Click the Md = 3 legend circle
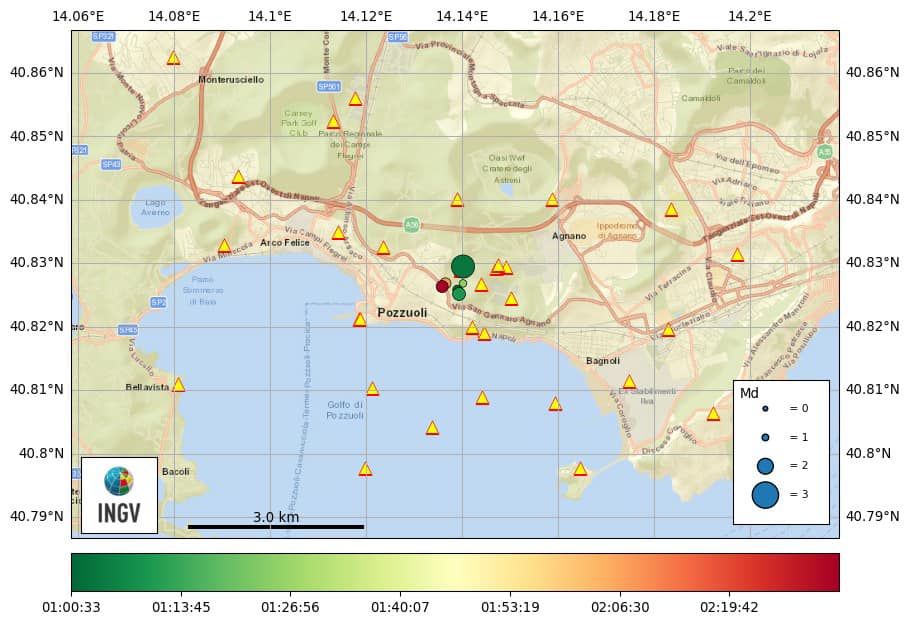 point(765,494)
